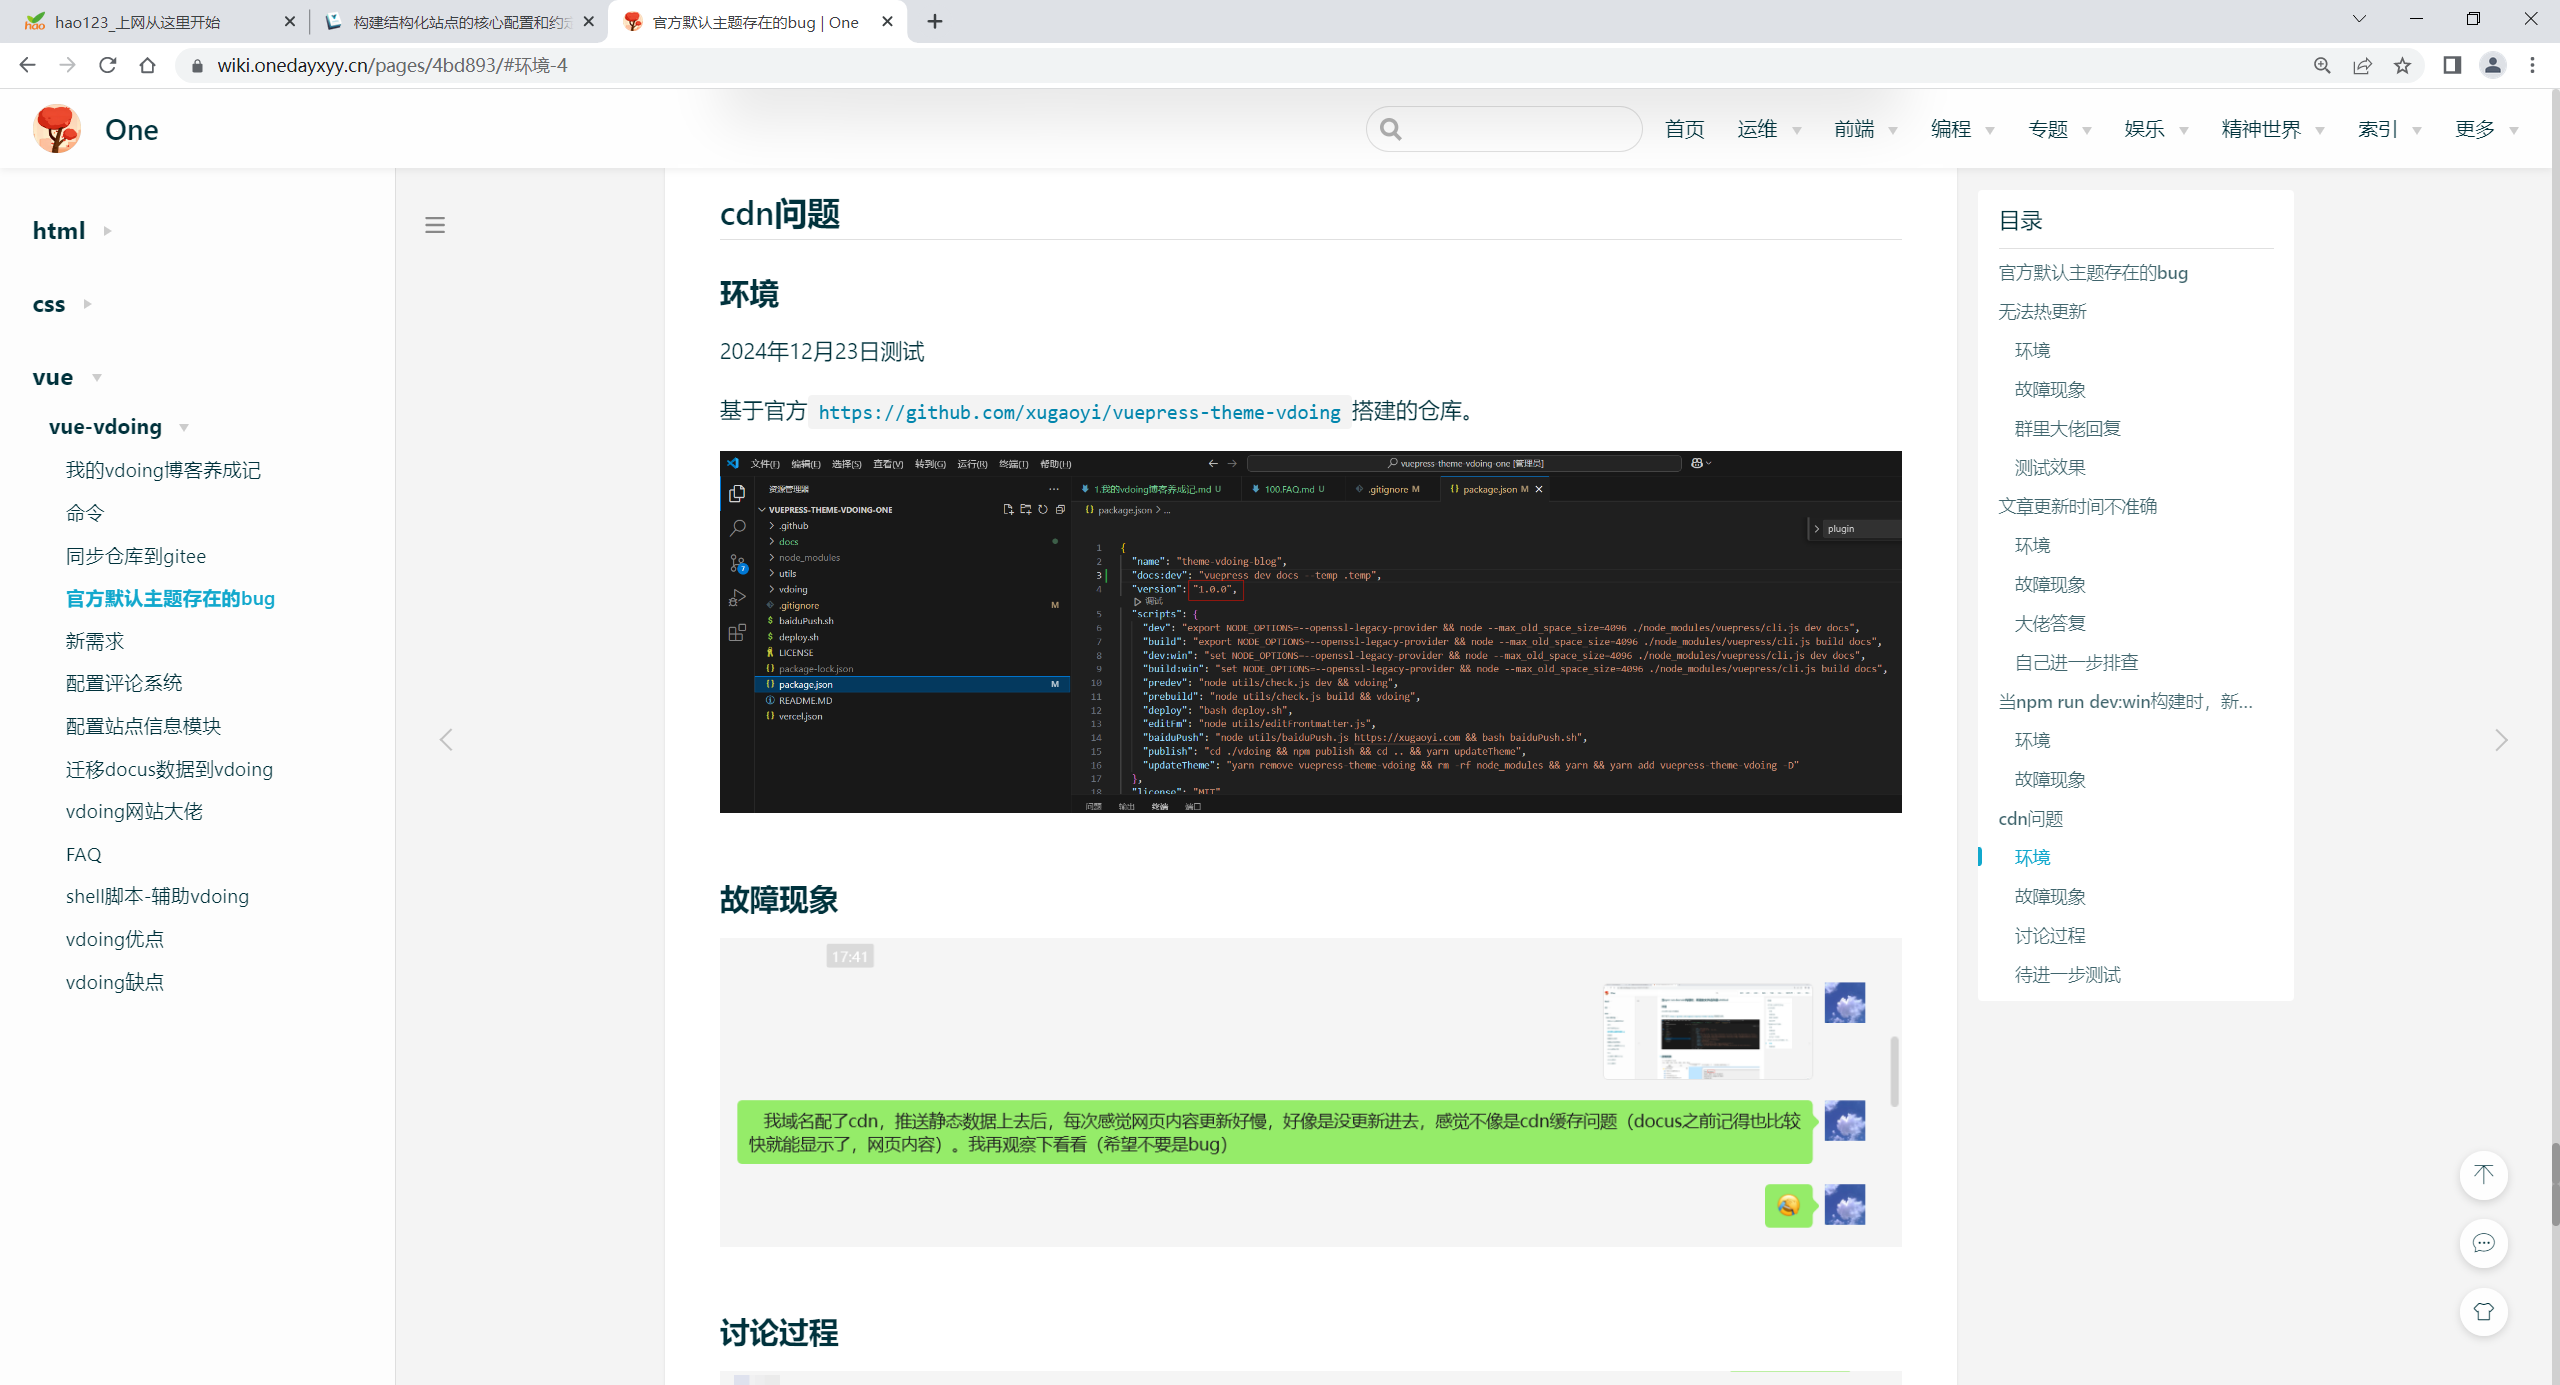Click the site search input field
The height and width of the screenshot is (1385, 2560).
click(x=1504, y=129)
